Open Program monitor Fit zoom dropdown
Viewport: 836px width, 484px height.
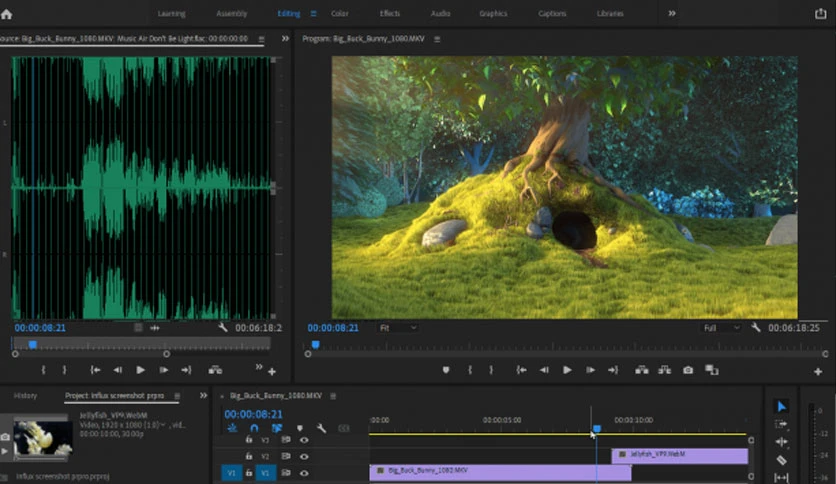coord(398,328)
